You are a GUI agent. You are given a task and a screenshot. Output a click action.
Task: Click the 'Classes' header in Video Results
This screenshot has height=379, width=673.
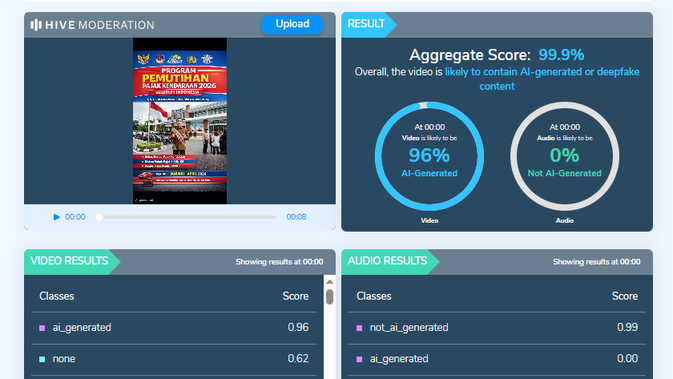coord(57,296)
